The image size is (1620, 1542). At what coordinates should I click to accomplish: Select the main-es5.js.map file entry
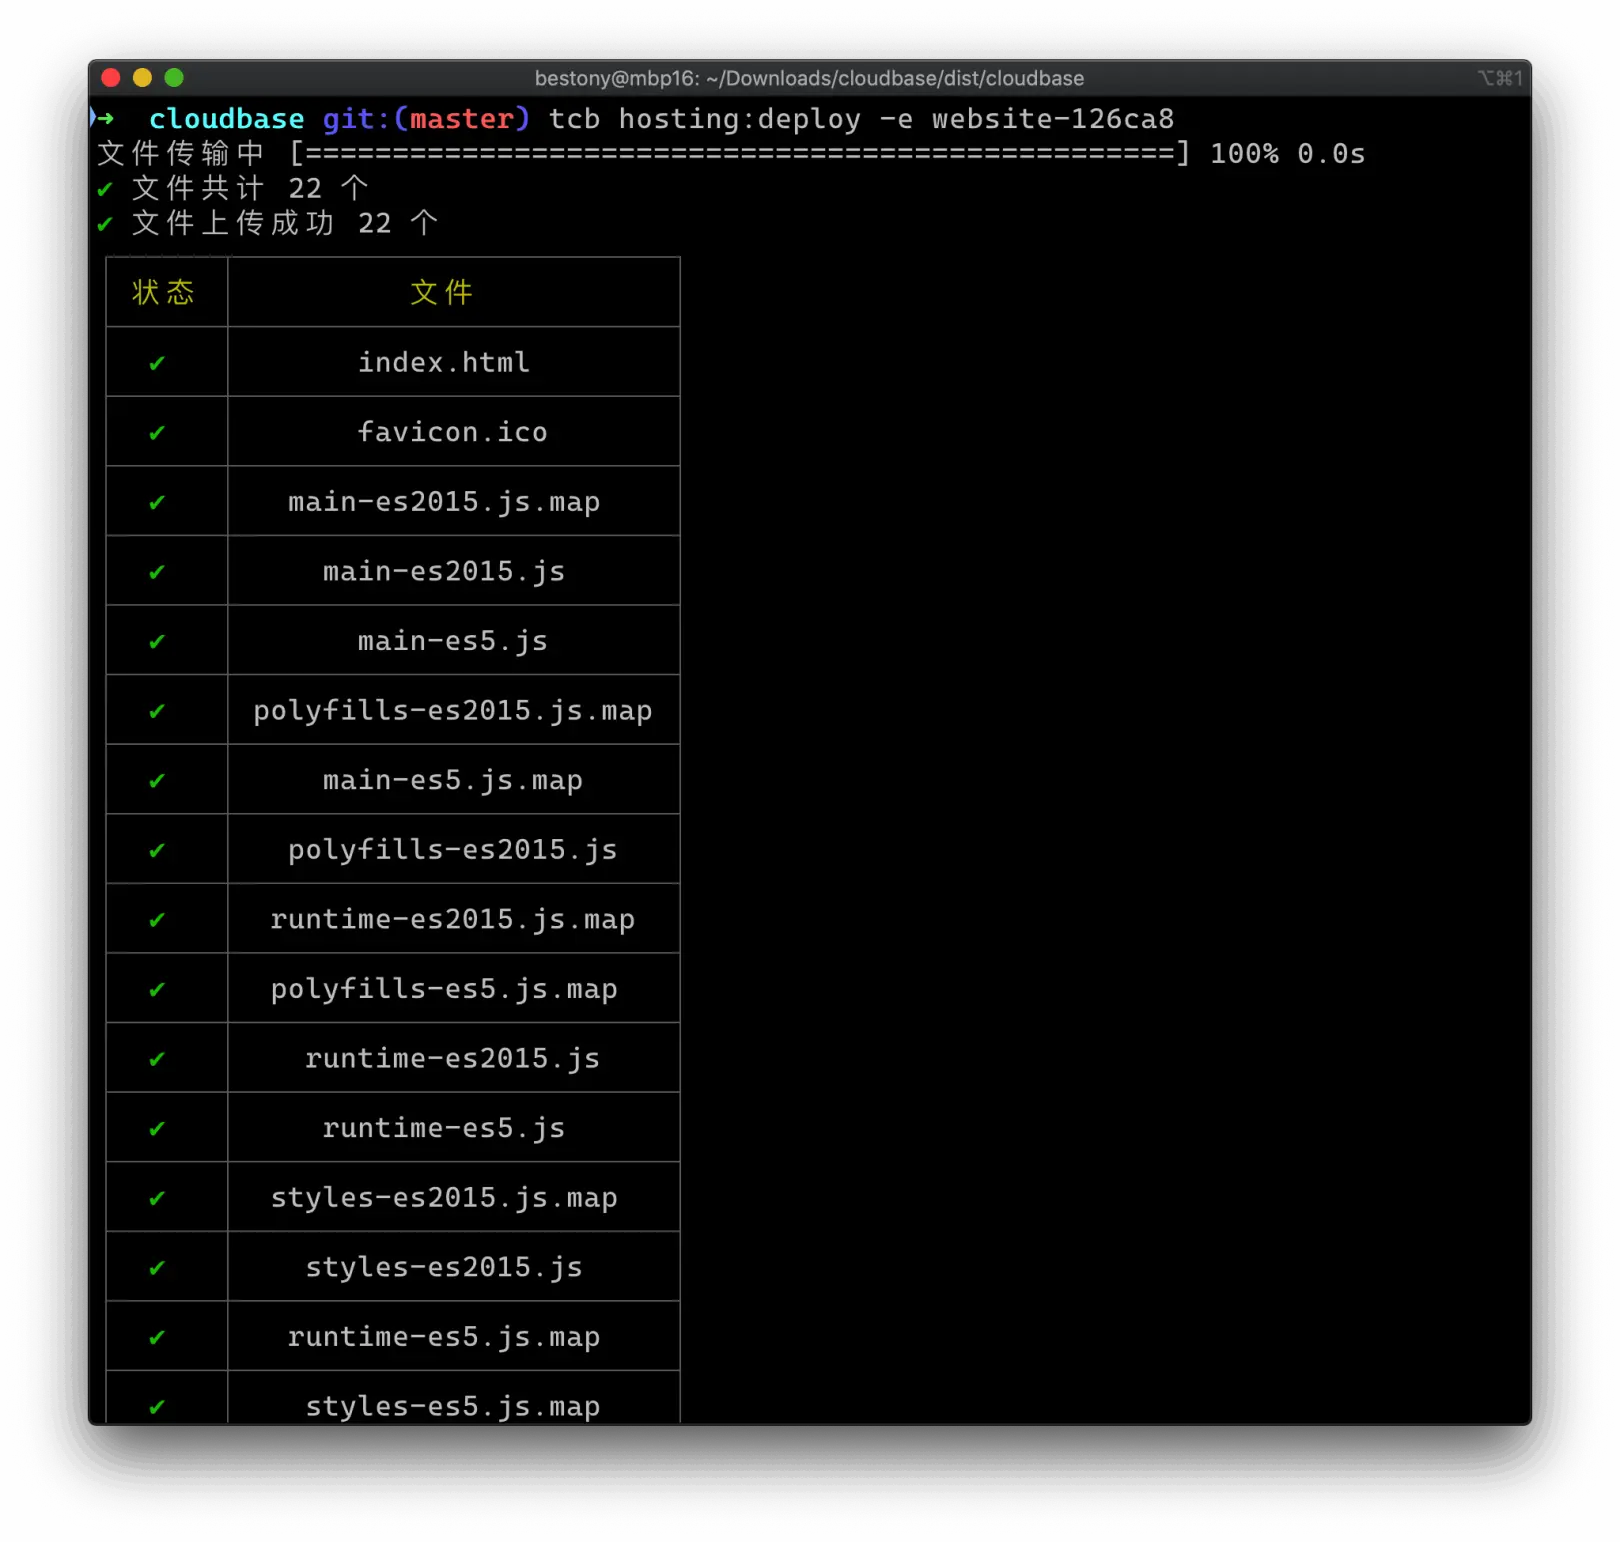coord(452,780)
